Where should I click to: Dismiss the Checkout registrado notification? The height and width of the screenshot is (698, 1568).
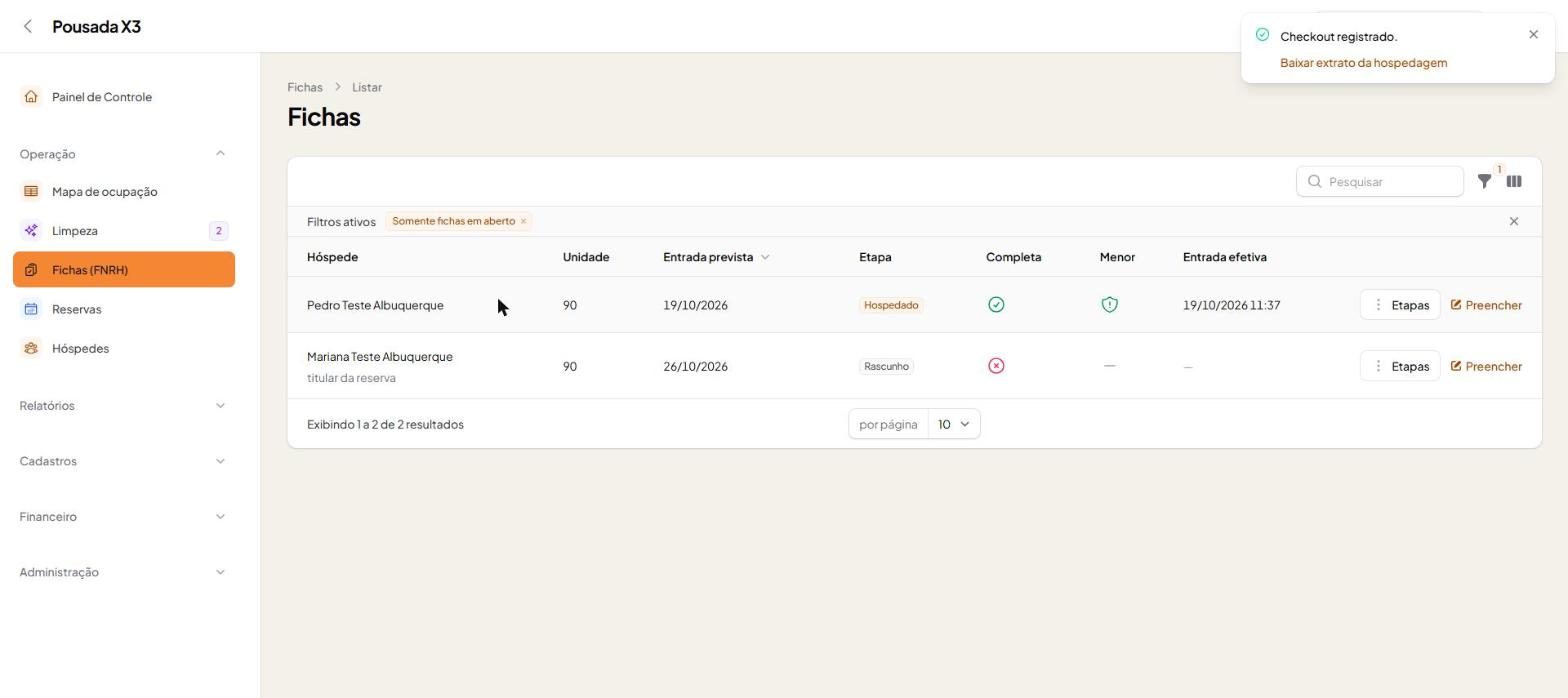1533,35
